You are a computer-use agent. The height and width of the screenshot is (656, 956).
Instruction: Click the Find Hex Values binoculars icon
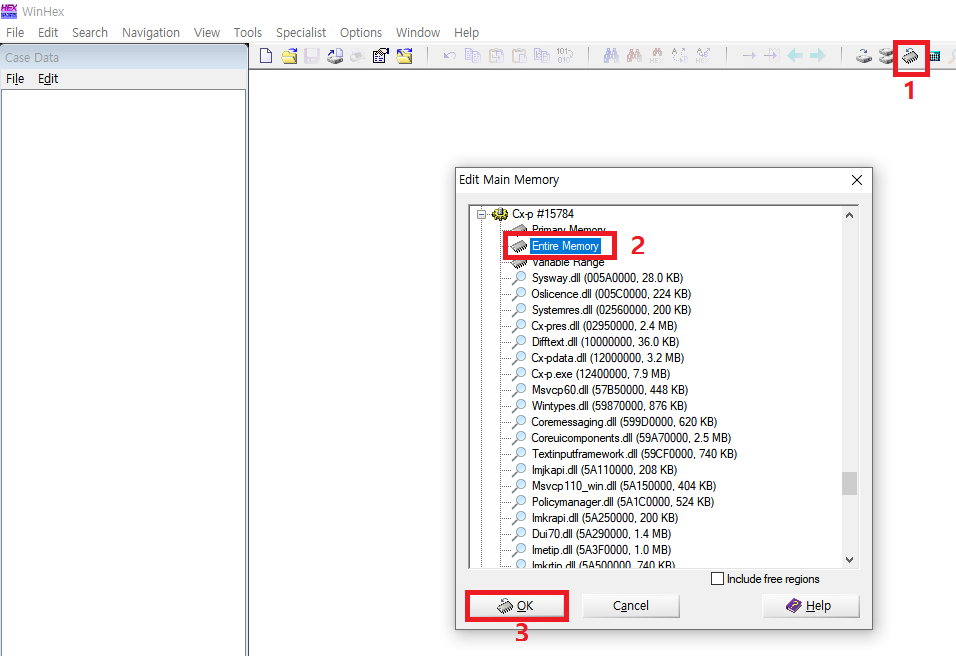[x=657, y=56]
